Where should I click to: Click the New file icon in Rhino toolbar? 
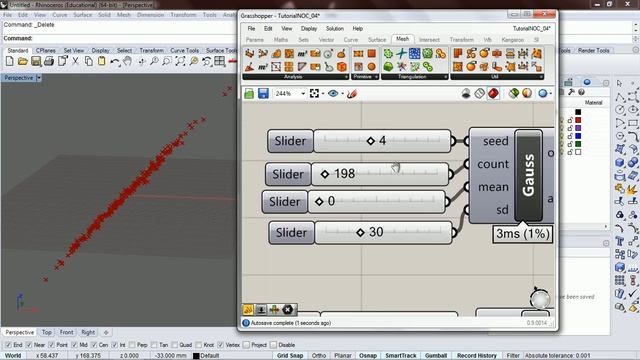9,62
